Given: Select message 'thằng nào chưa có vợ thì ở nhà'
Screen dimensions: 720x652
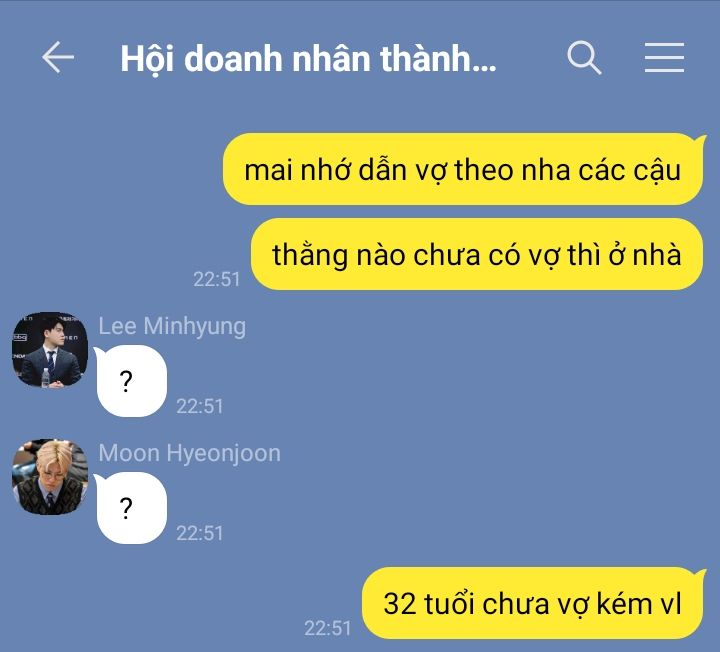Looking at the screenshot, I should point(477,254).
